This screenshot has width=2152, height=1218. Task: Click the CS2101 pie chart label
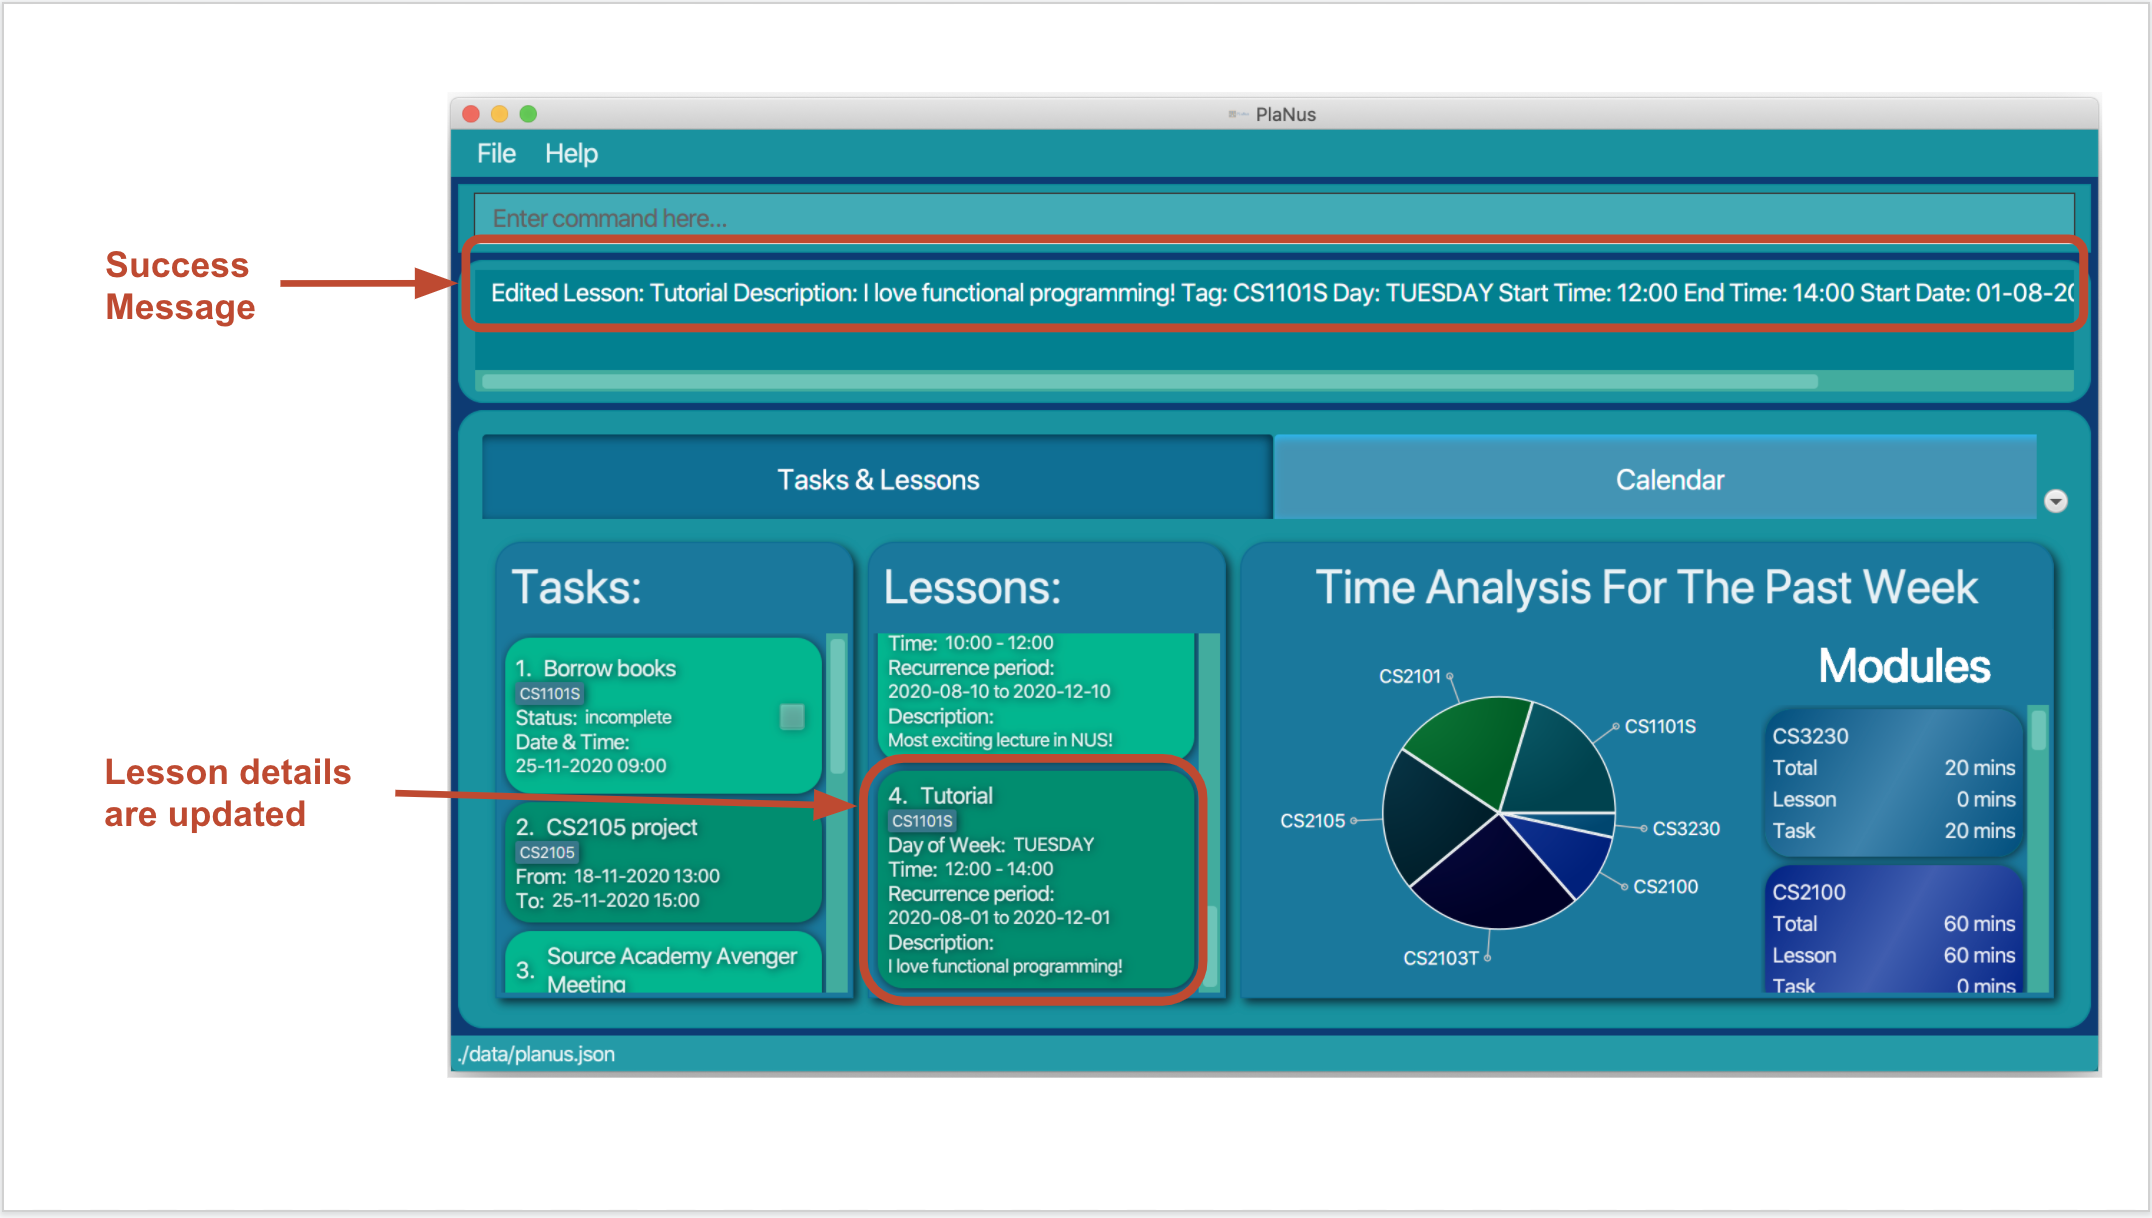pyautogui.click(x=1409, y=676)
